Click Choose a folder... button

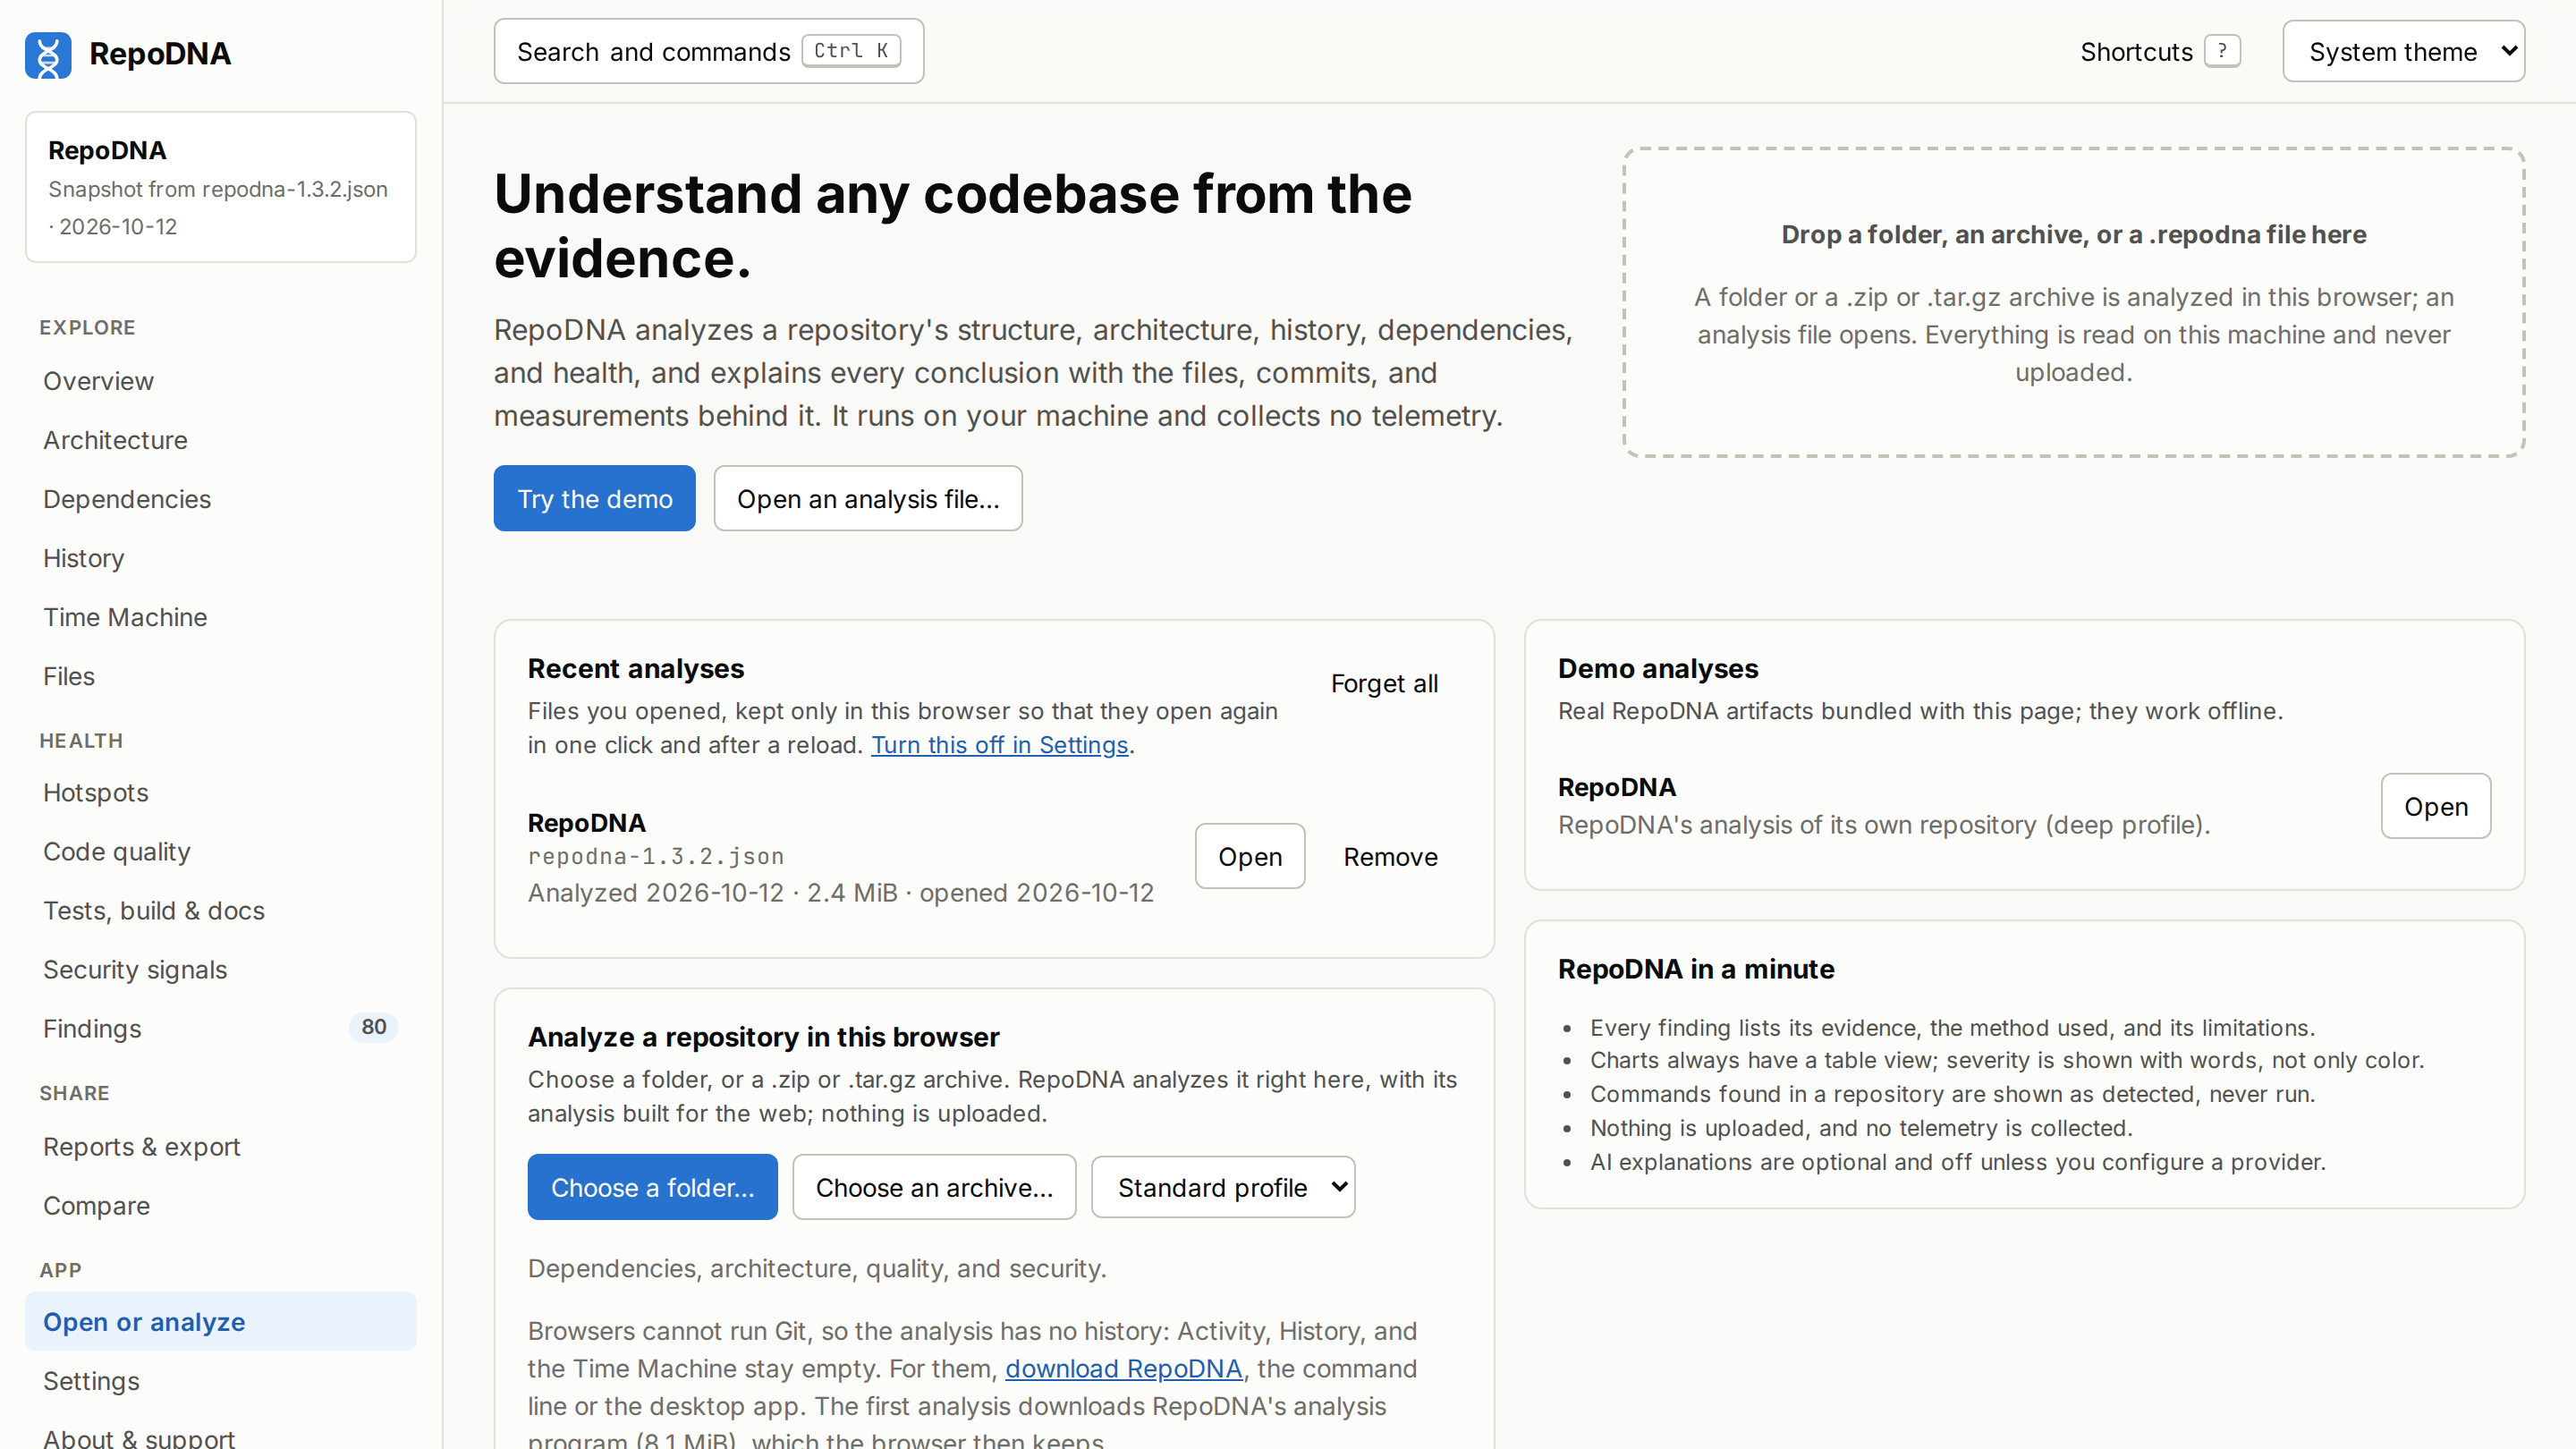pos(652,1187)
